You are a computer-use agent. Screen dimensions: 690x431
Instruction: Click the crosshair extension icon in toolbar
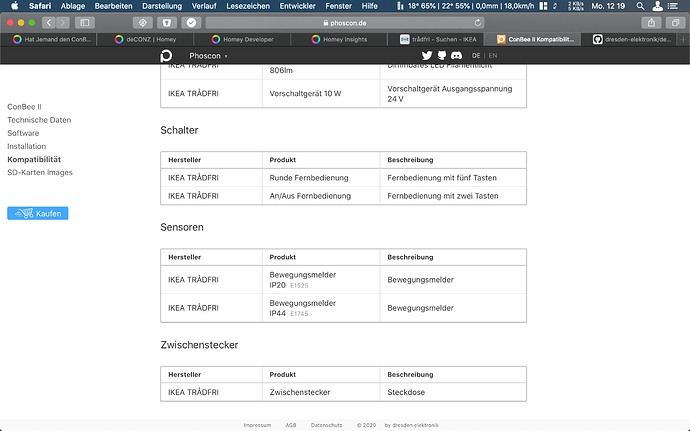point(143,22)
